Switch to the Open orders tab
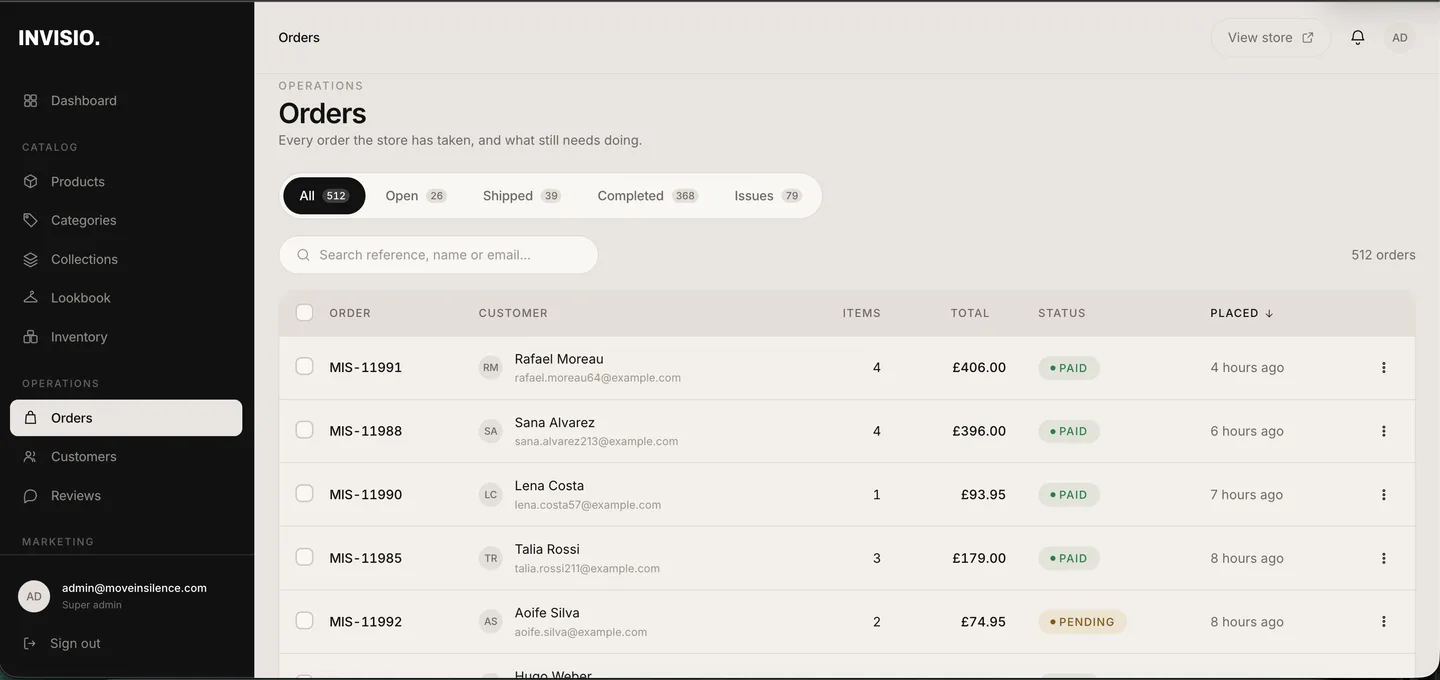Screen dimensions: 1440x680 click(x=416, y=196)
